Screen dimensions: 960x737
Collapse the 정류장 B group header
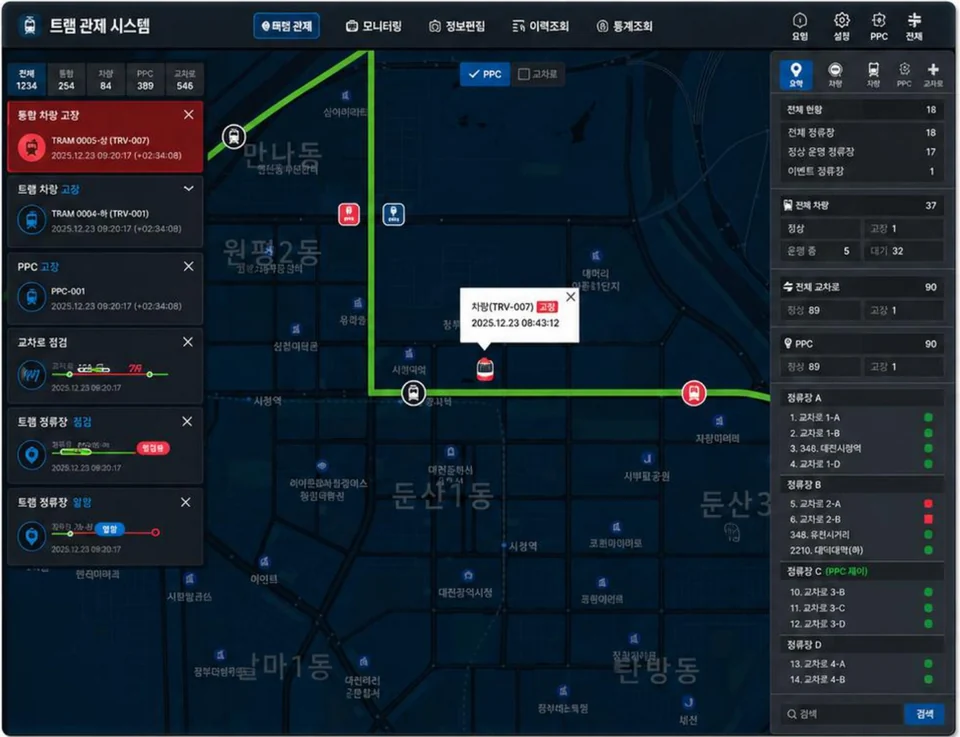click(x=862, y=485)
